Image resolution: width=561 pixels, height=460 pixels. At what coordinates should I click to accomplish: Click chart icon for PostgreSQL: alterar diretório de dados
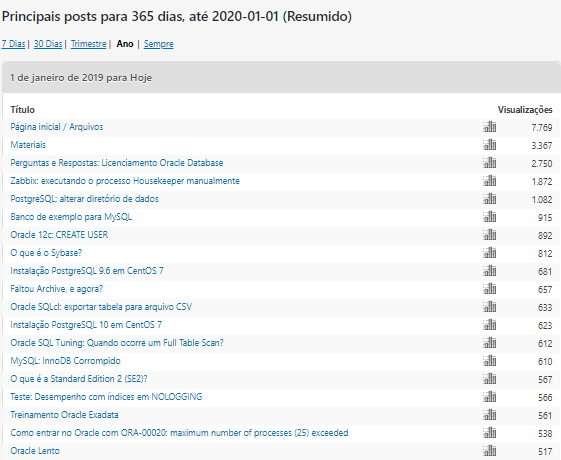[x=489, y=199]
